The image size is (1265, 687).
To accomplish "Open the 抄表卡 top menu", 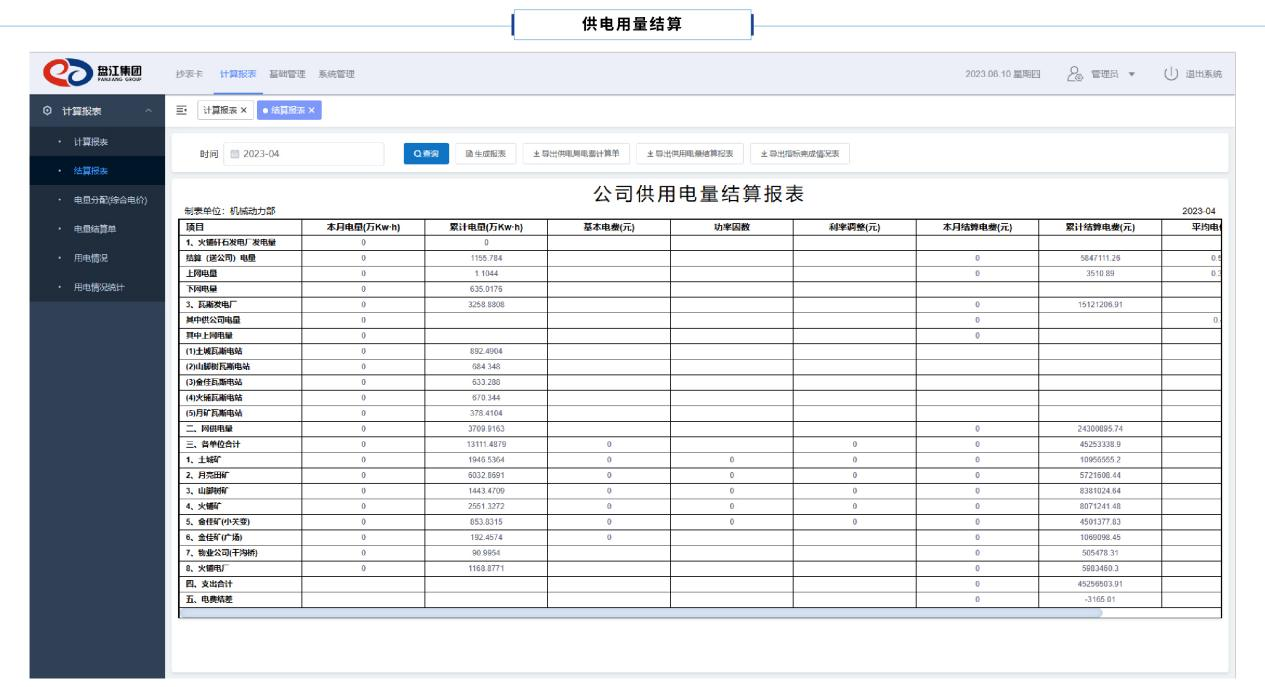I will (x=189, y=75).
